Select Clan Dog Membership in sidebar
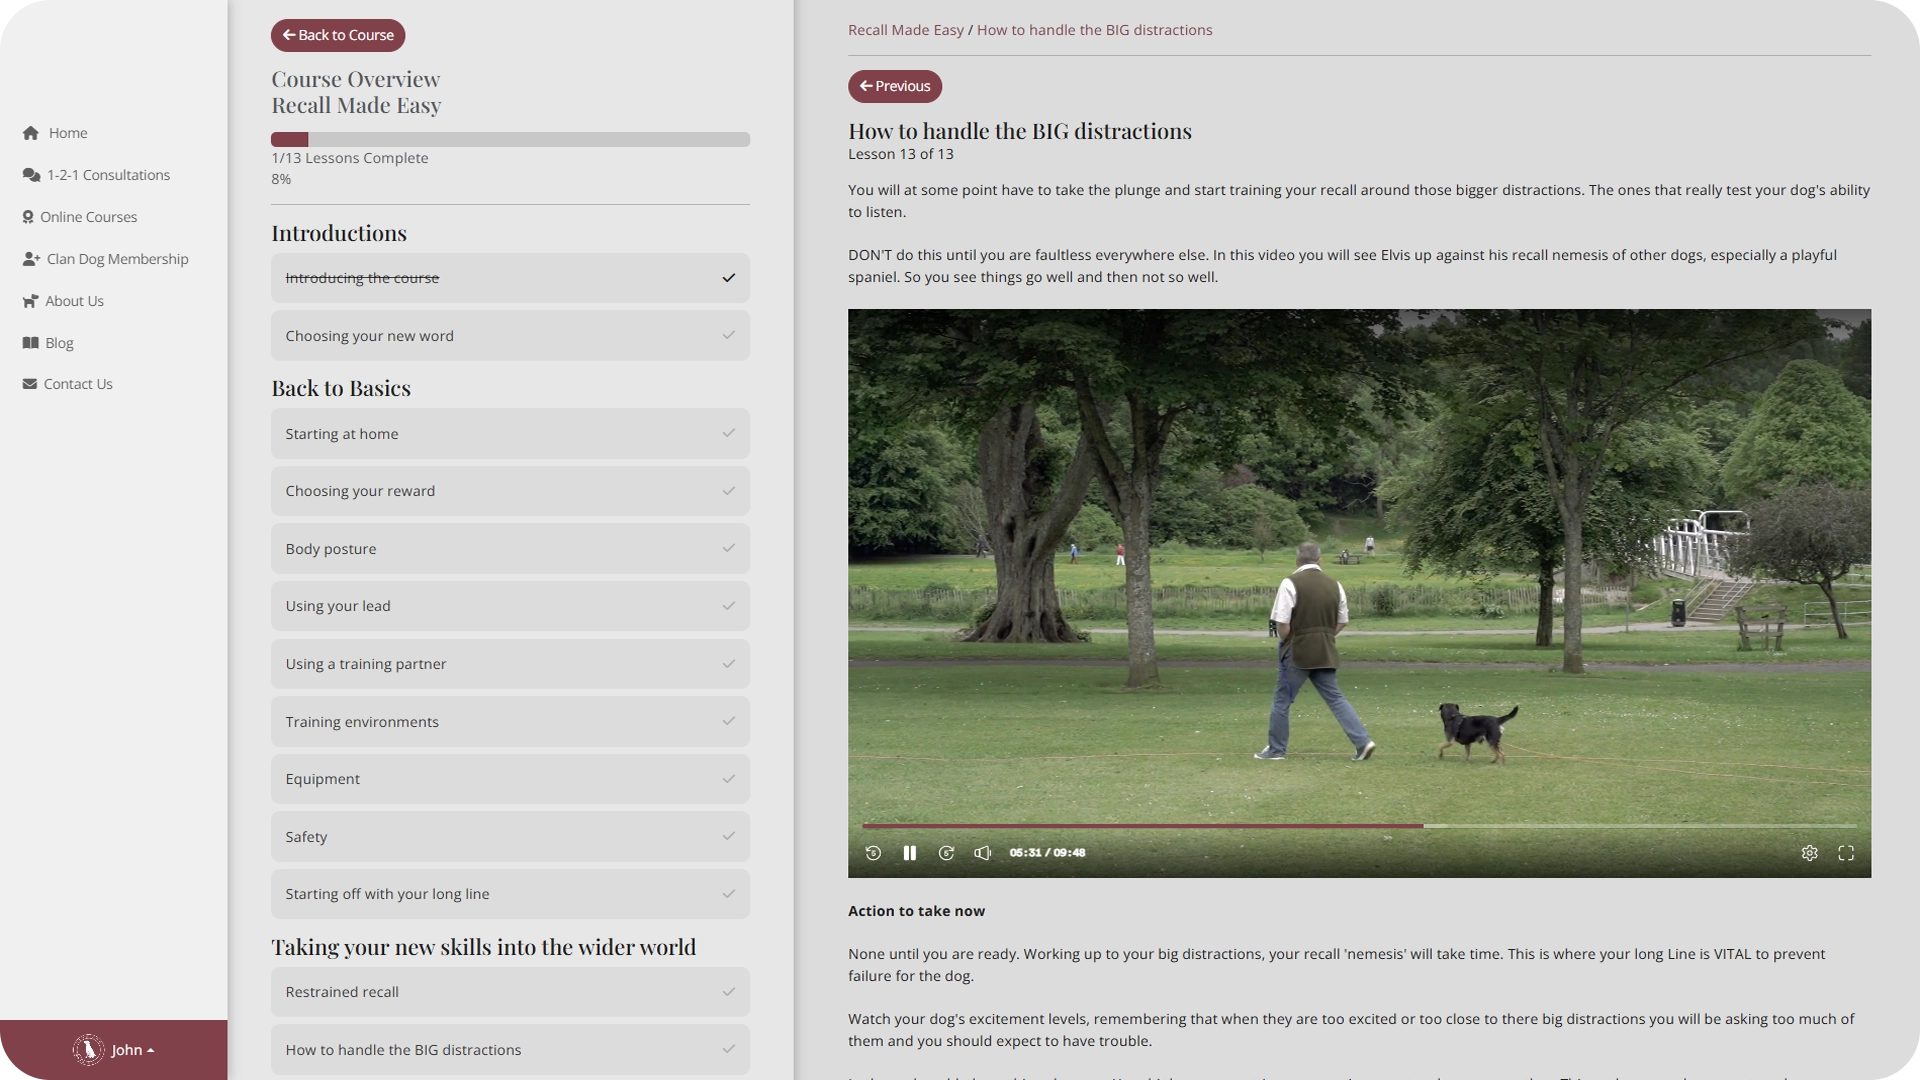 pos(117,259)
